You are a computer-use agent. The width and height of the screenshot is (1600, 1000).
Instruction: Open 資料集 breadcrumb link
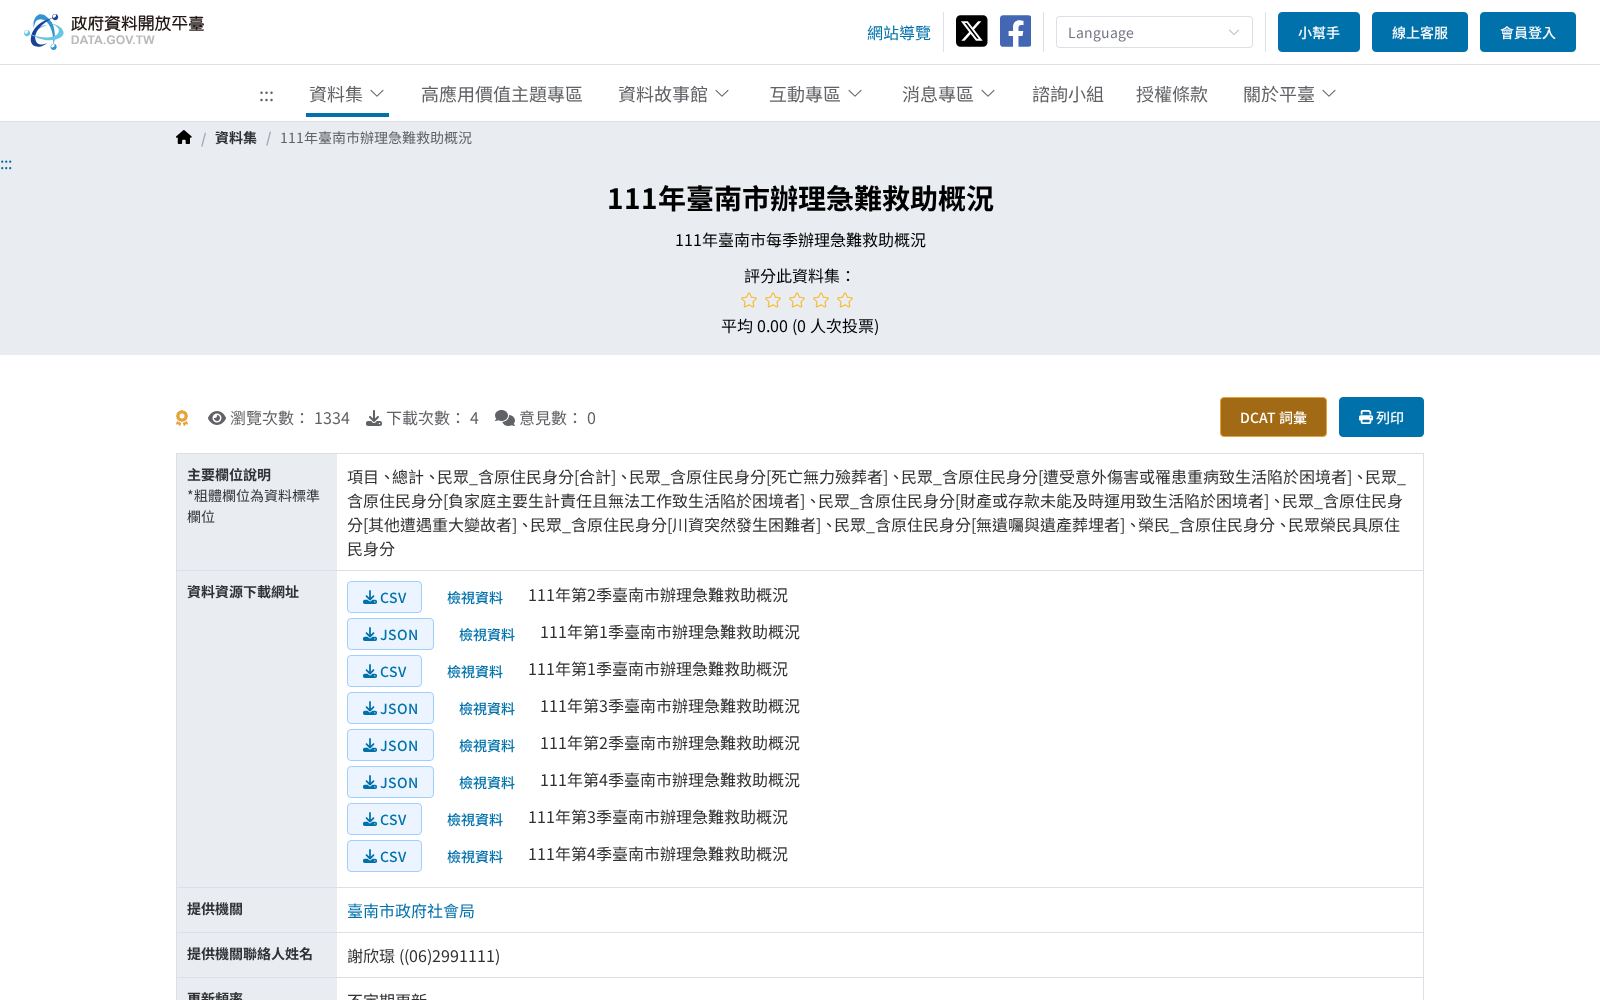coord(236,138)
